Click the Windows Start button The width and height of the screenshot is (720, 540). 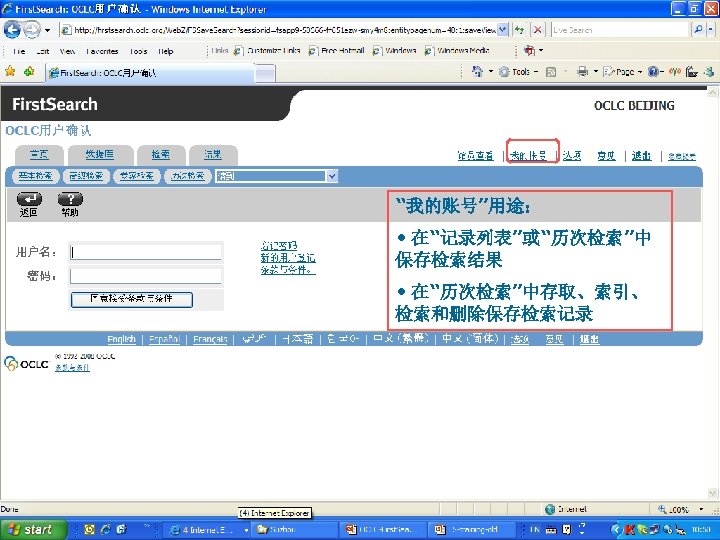[x=33, y=530]
